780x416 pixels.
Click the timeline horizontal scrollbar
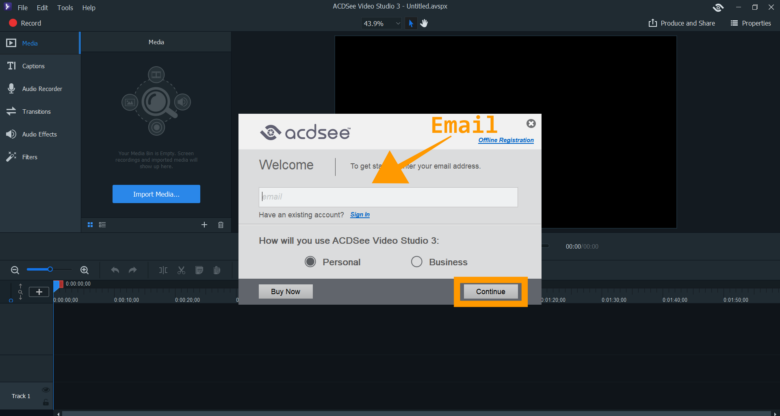click(x=418, y=414)
